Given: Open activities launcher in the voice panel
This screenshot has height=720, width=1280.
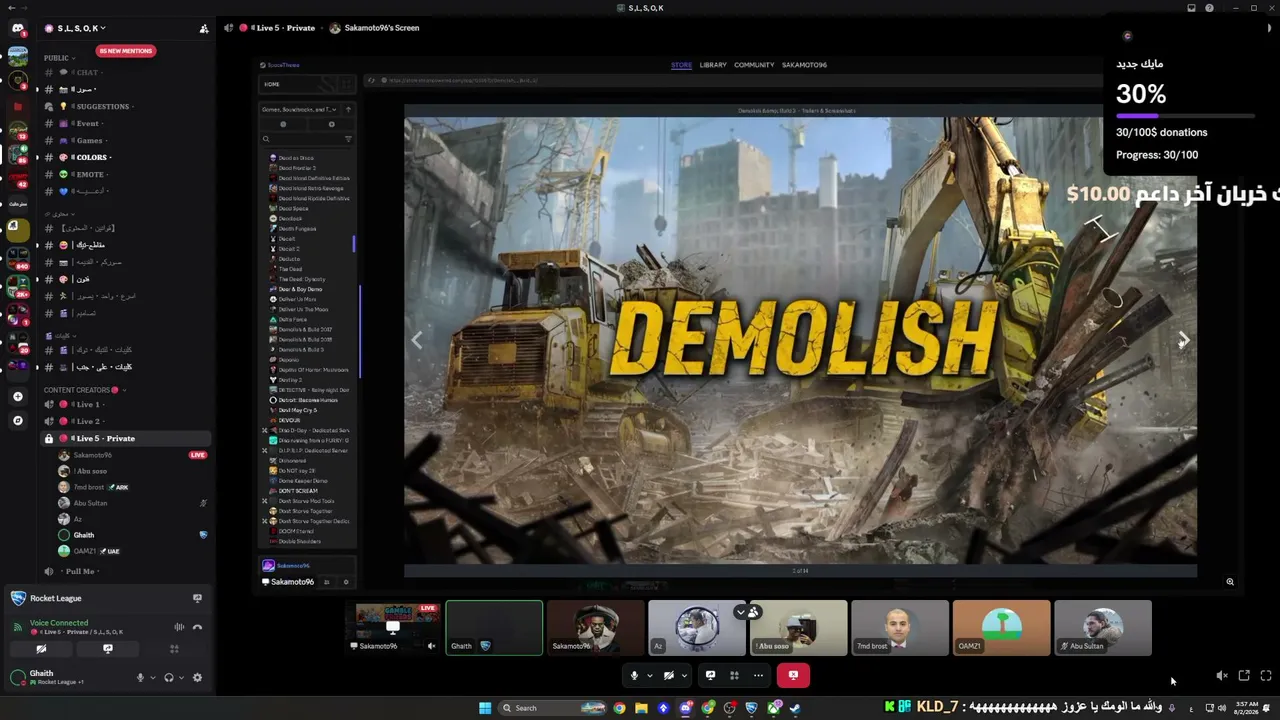Looking at the screenshot, I should [x=174, y=649].
